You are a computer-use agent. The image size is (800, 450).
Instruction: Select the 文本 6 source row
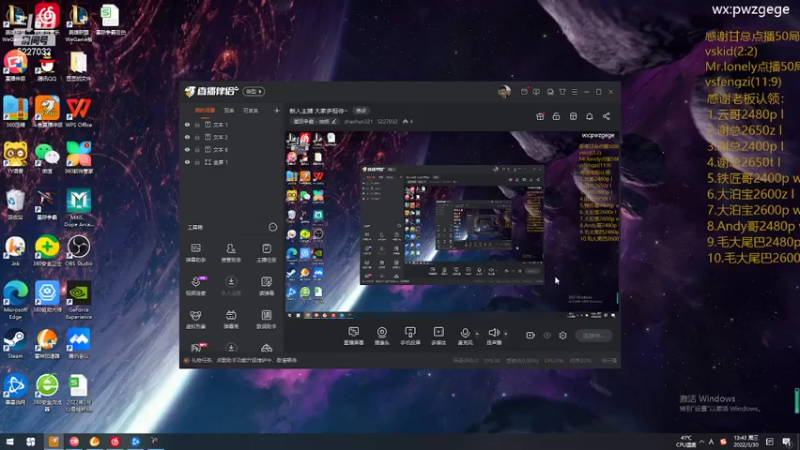coord(232,149)
